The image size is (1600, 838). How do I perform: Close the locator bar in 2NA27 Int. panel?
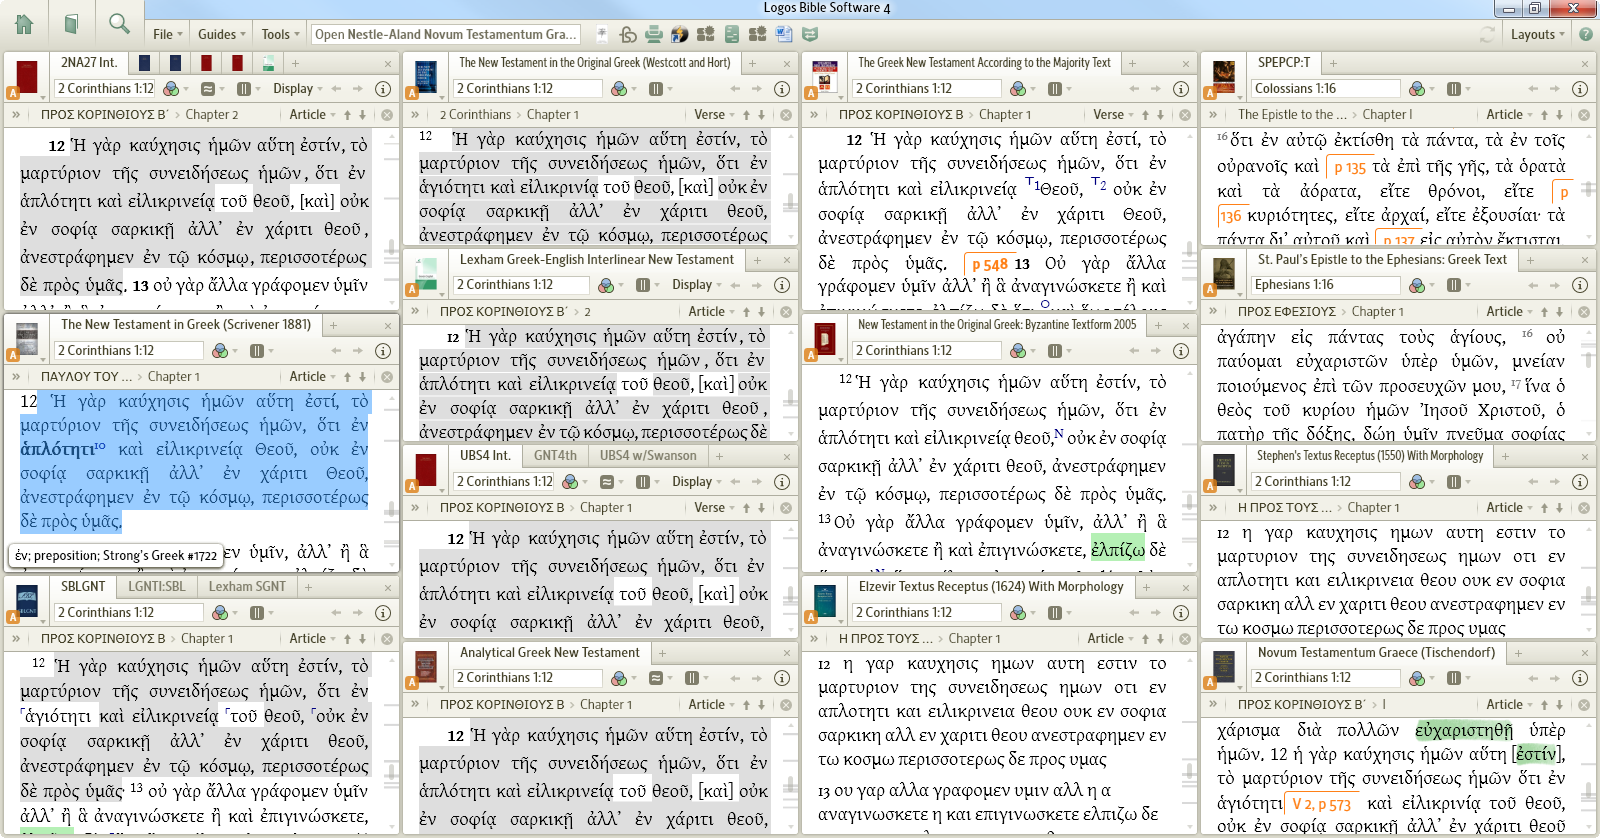coord(387,115)
